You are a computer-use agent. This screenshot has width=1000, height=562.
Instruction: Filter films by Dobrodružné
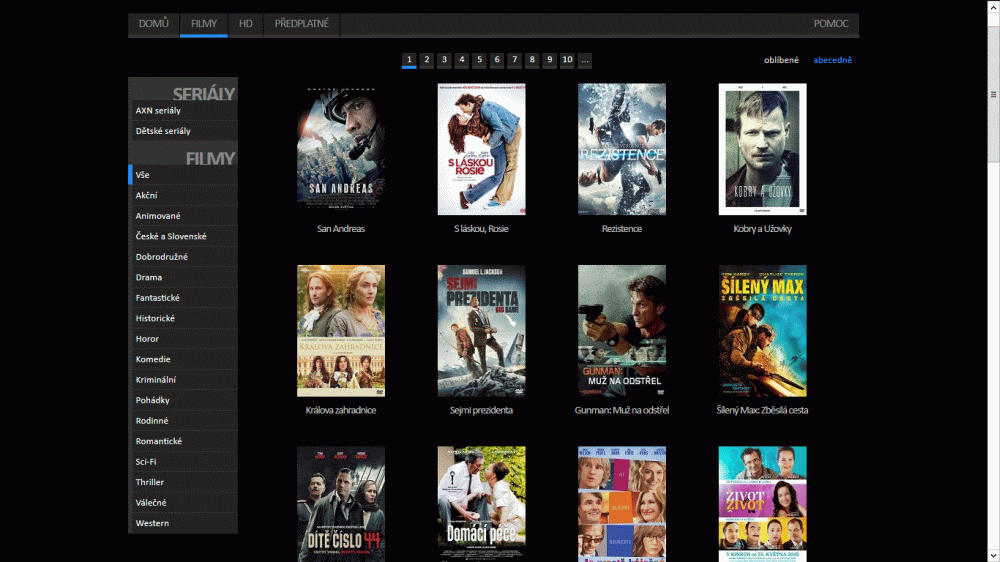point(183,256)
